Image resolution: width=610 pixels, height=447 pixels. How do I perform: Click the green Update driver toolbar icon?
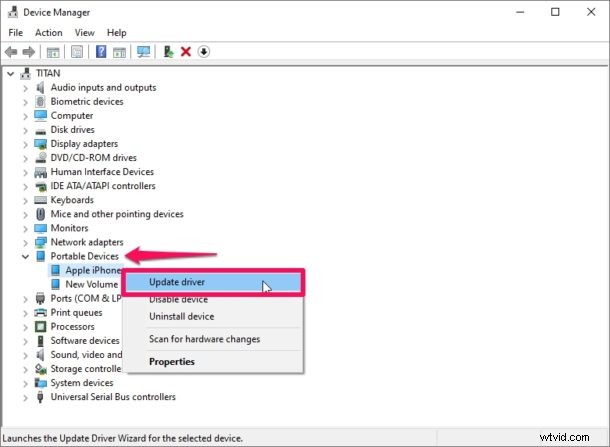point(168,52)
